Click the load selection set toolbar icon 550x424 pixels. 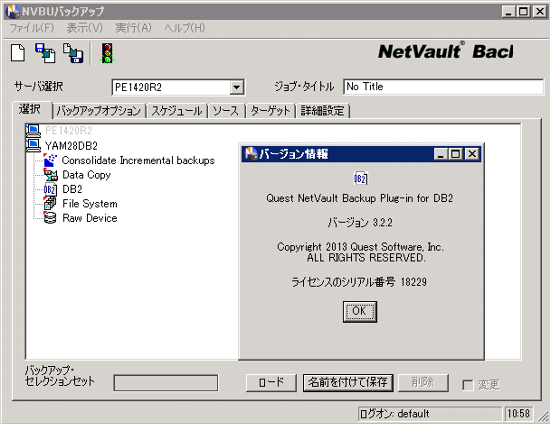click(x=45, y=53)
